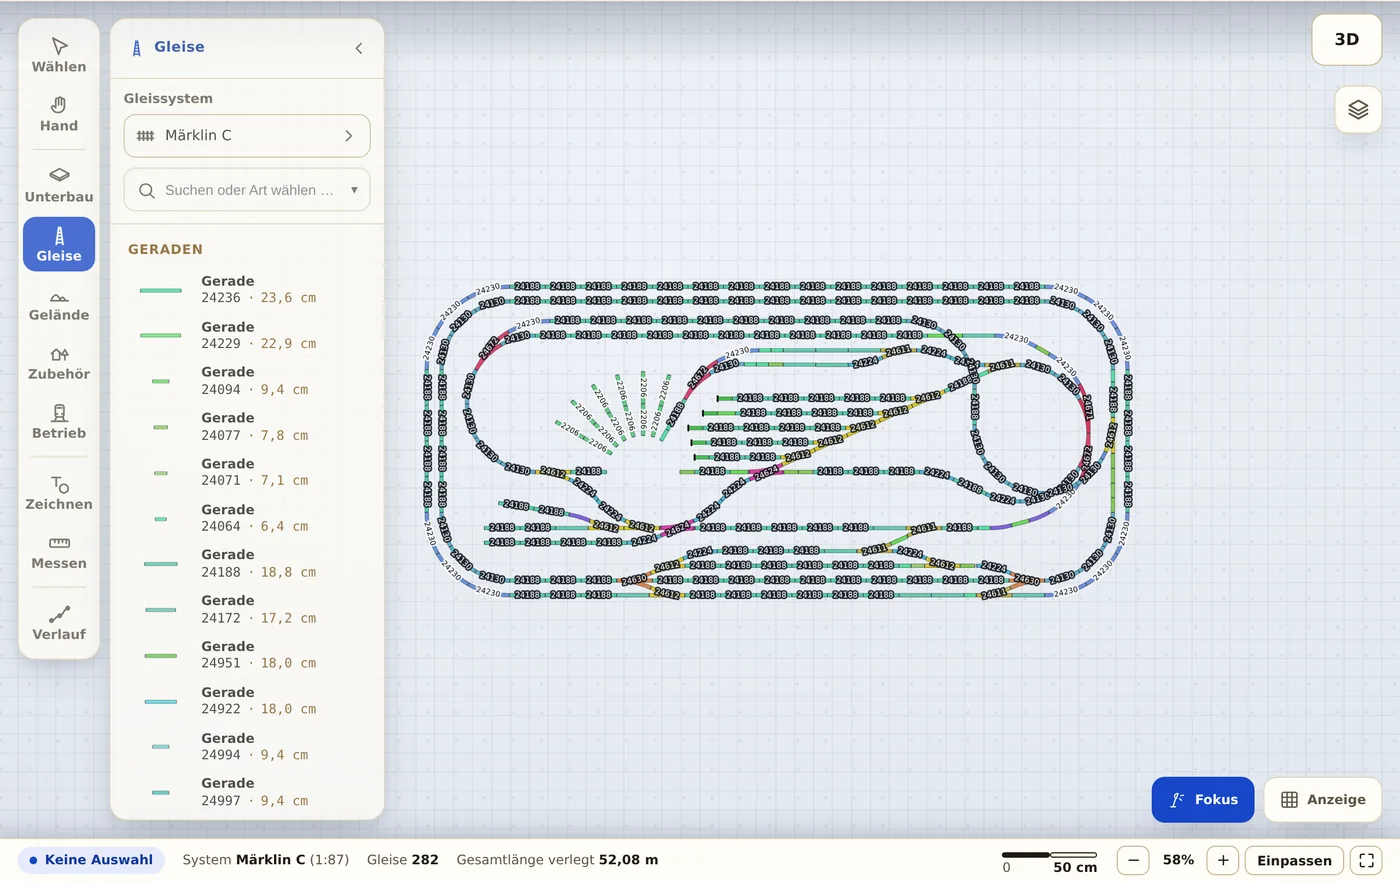Open the Gleise track tool
Screen dimensions: 1400x882
click(x=59, y=244)
